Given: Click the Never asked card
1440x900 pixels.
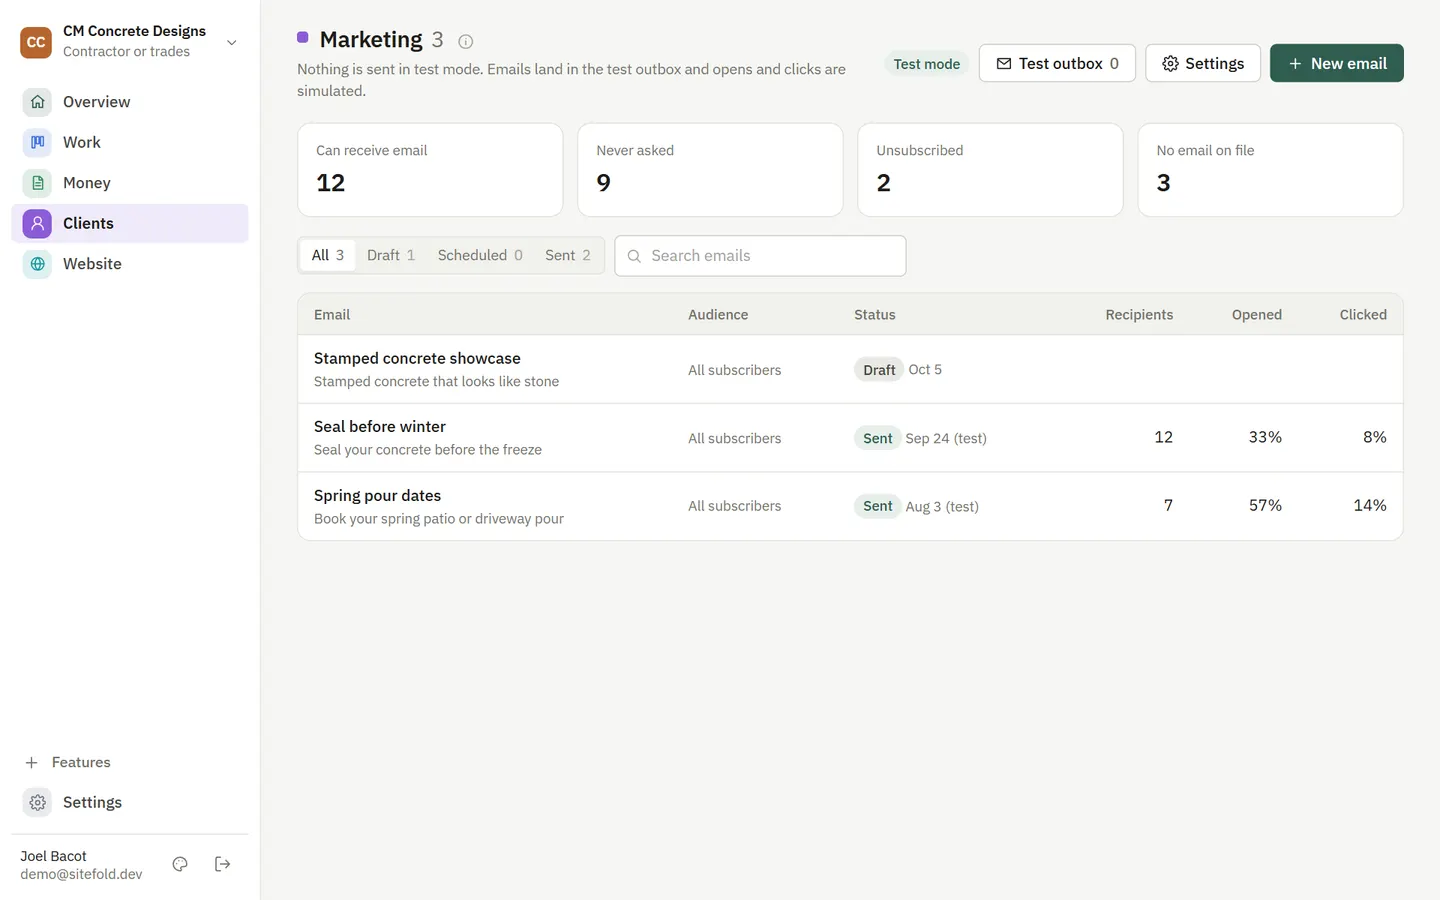Looking at the screenshot, I should click(x=710, y=170).
